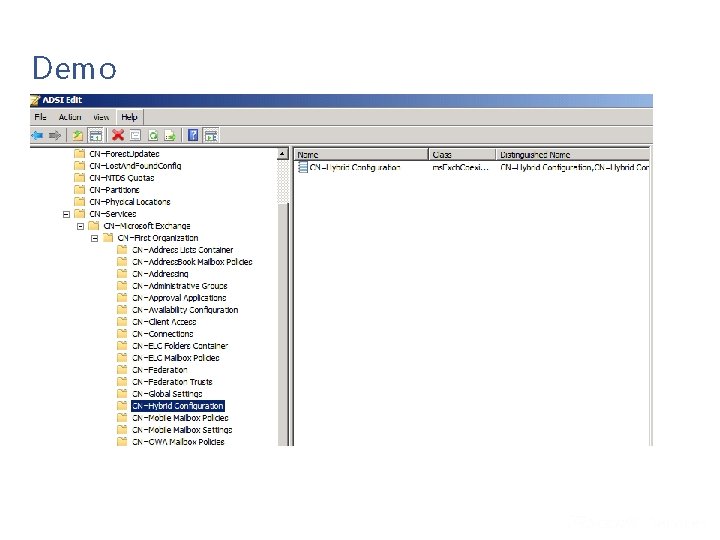The height and width of the screenshot is (540, 720).
Task: Sort by the Class column header
Action: click(x=462, y=155)
